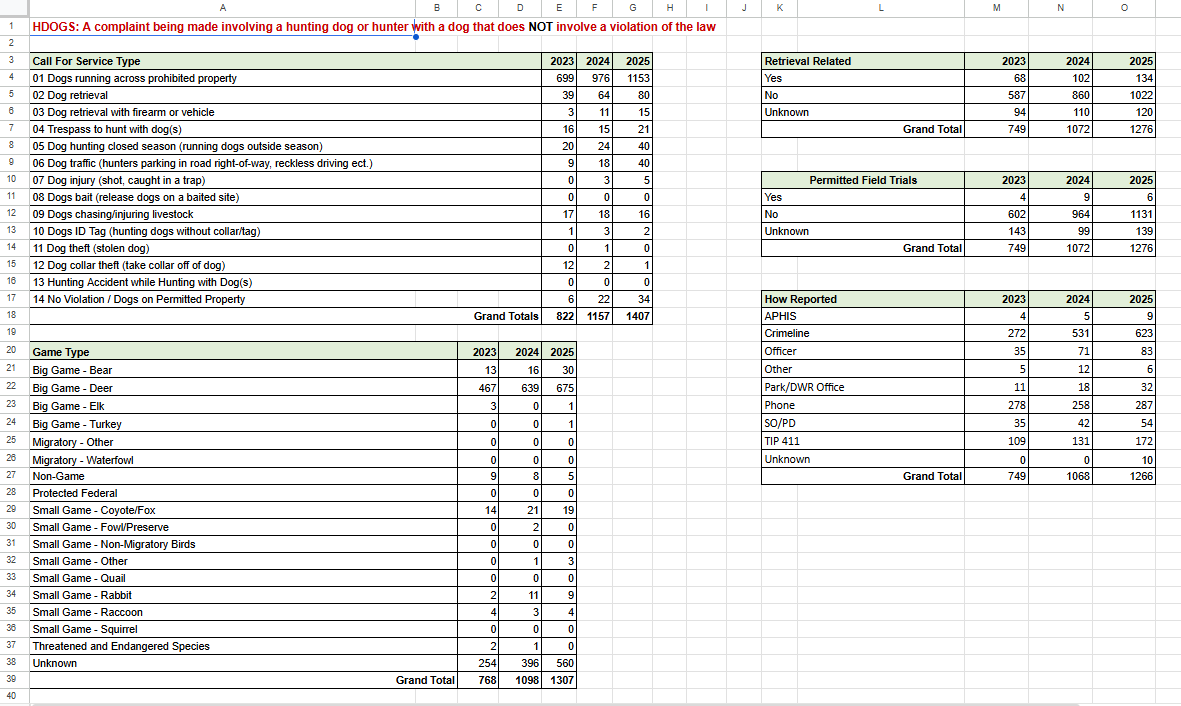
Task: Select the "Crimeline" row label cell
Action: tap(787, 333)
